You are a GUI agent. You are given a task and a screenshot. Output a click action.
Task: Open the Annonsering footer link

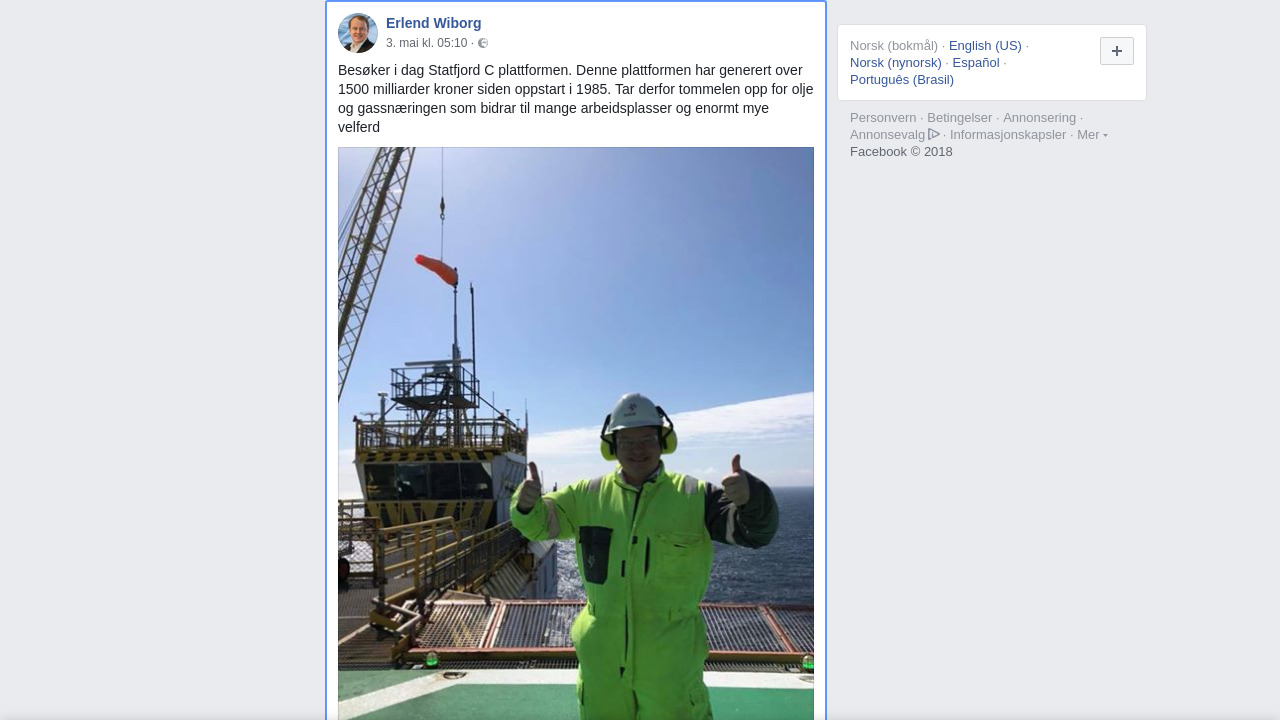1040,118
